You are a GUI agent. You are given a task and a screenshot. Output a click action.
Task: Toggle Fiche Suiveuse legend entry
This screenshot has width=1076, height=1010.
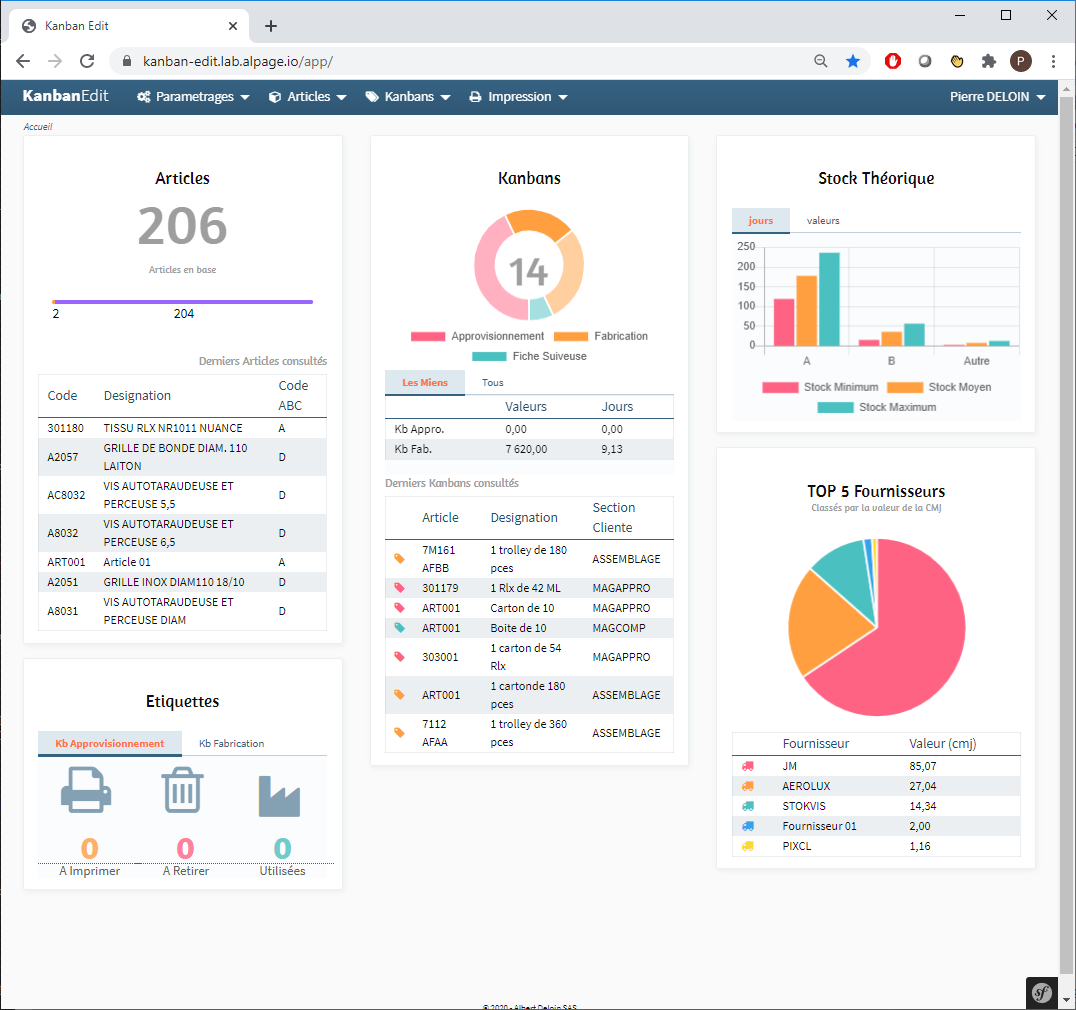529,356
